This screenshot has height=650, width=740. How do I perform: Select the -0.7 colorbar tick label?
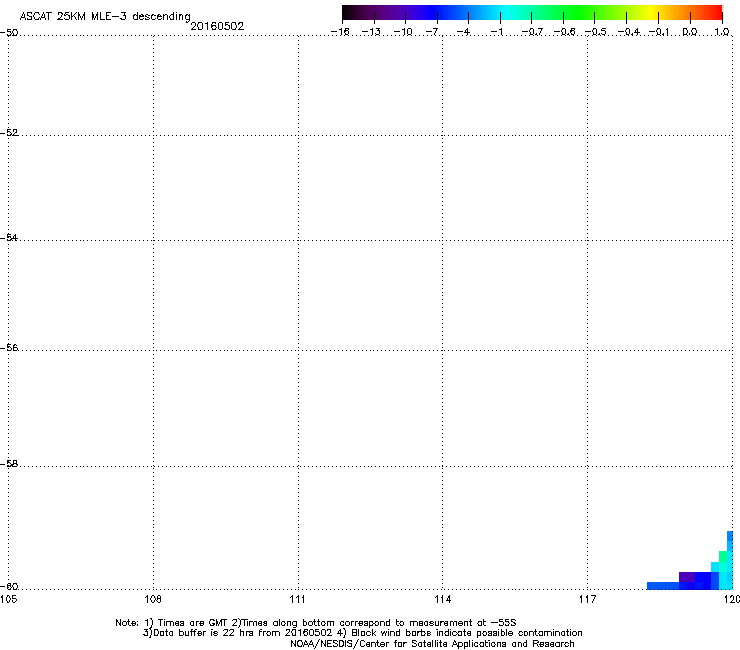tap(532, 32)
